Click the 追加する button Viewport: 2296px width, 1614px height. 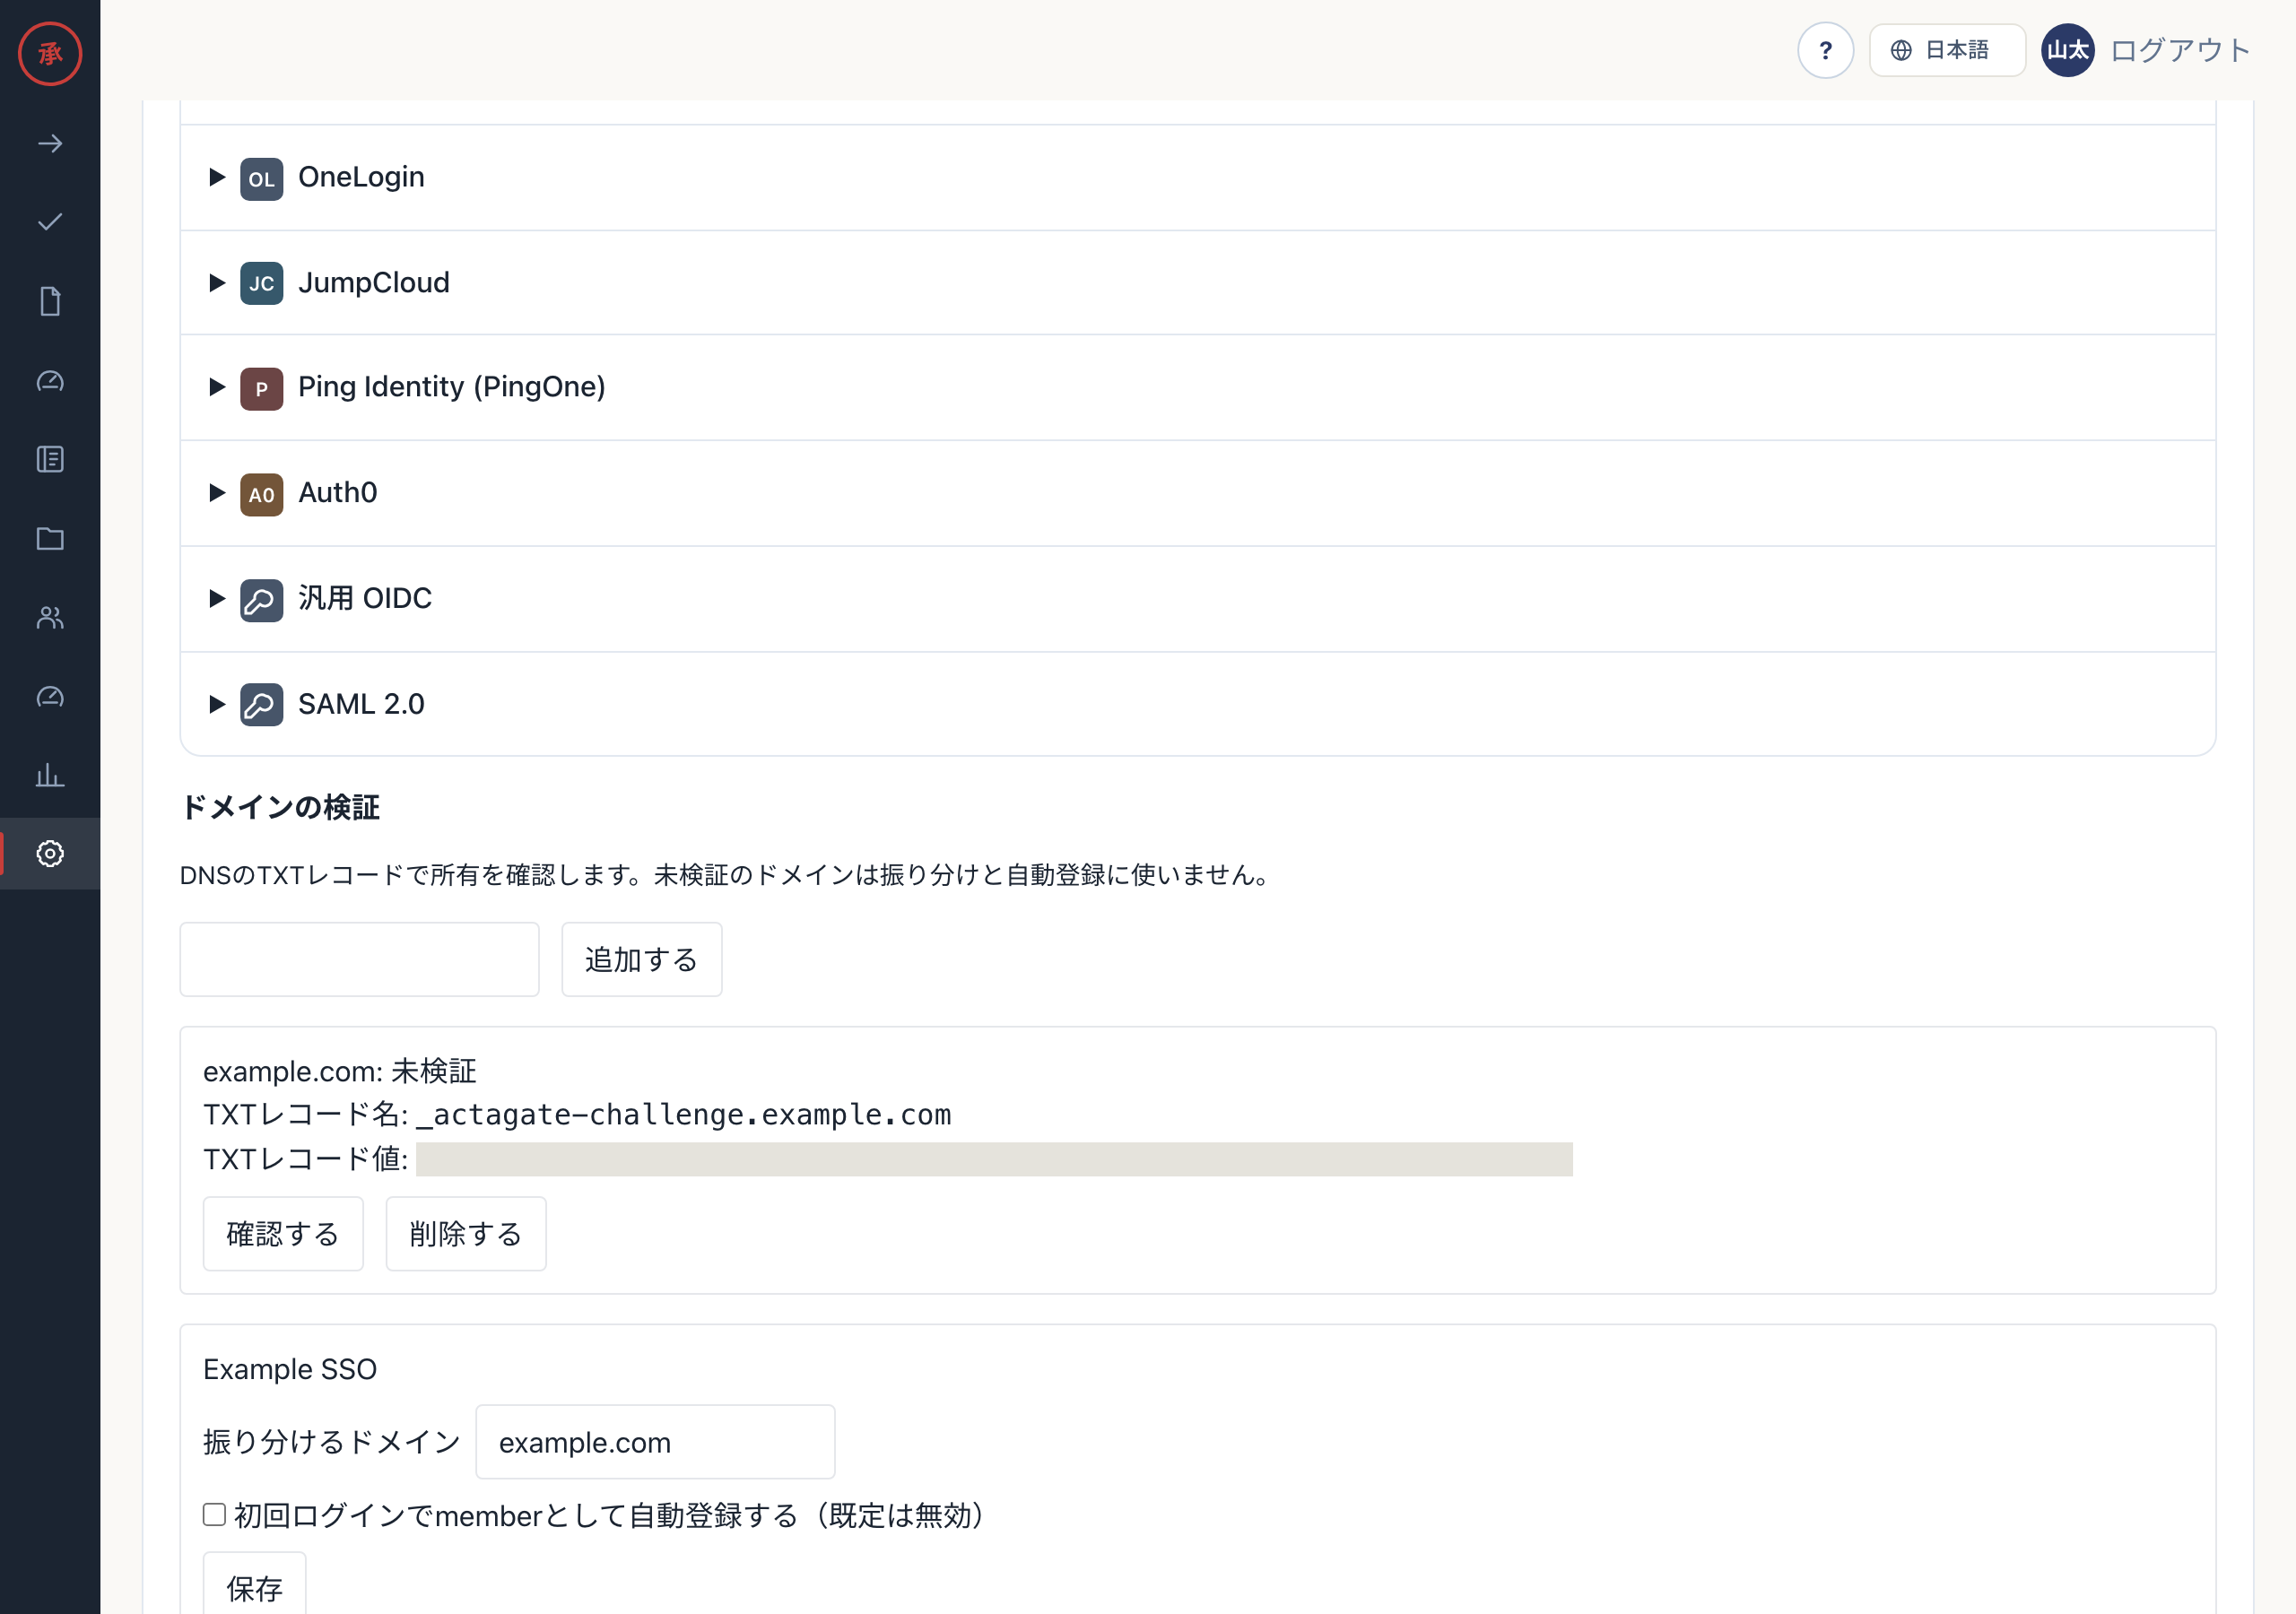pos(641,959)
